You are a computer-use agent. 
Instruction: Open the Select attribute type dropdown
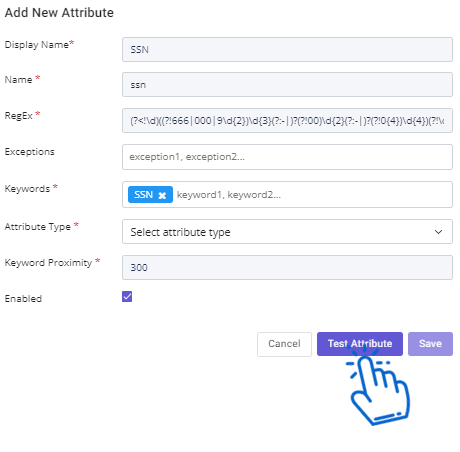click(287, 232)
